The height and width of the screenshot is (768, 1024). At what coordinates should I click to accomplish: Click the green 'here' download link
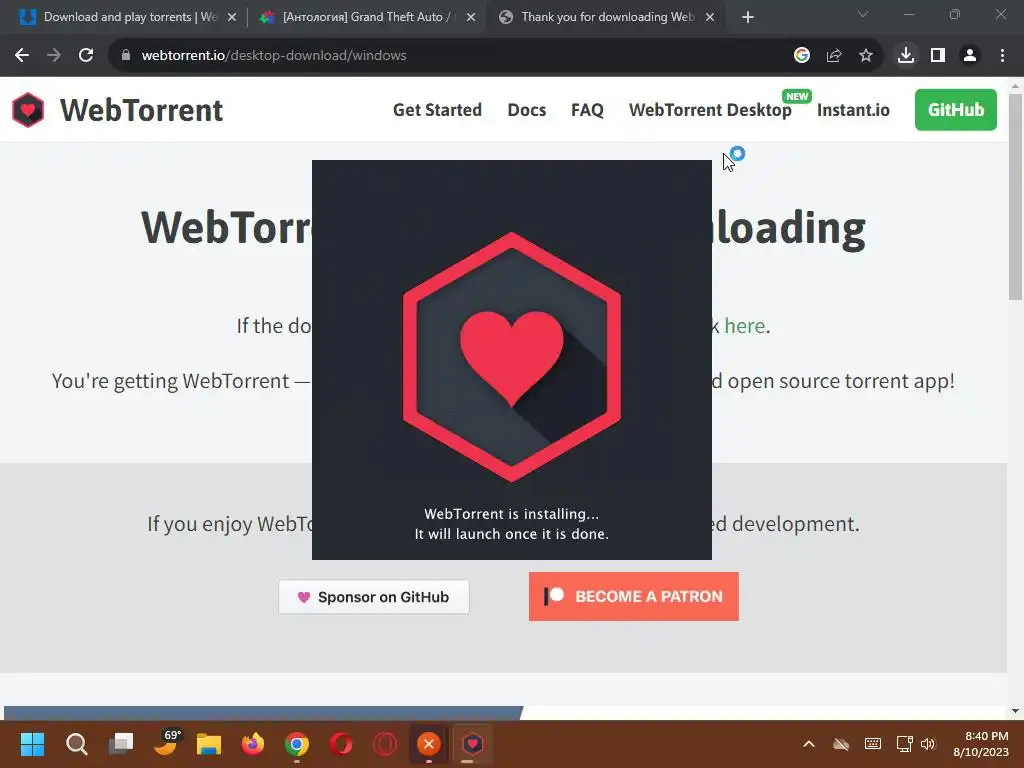pos(744,325)
